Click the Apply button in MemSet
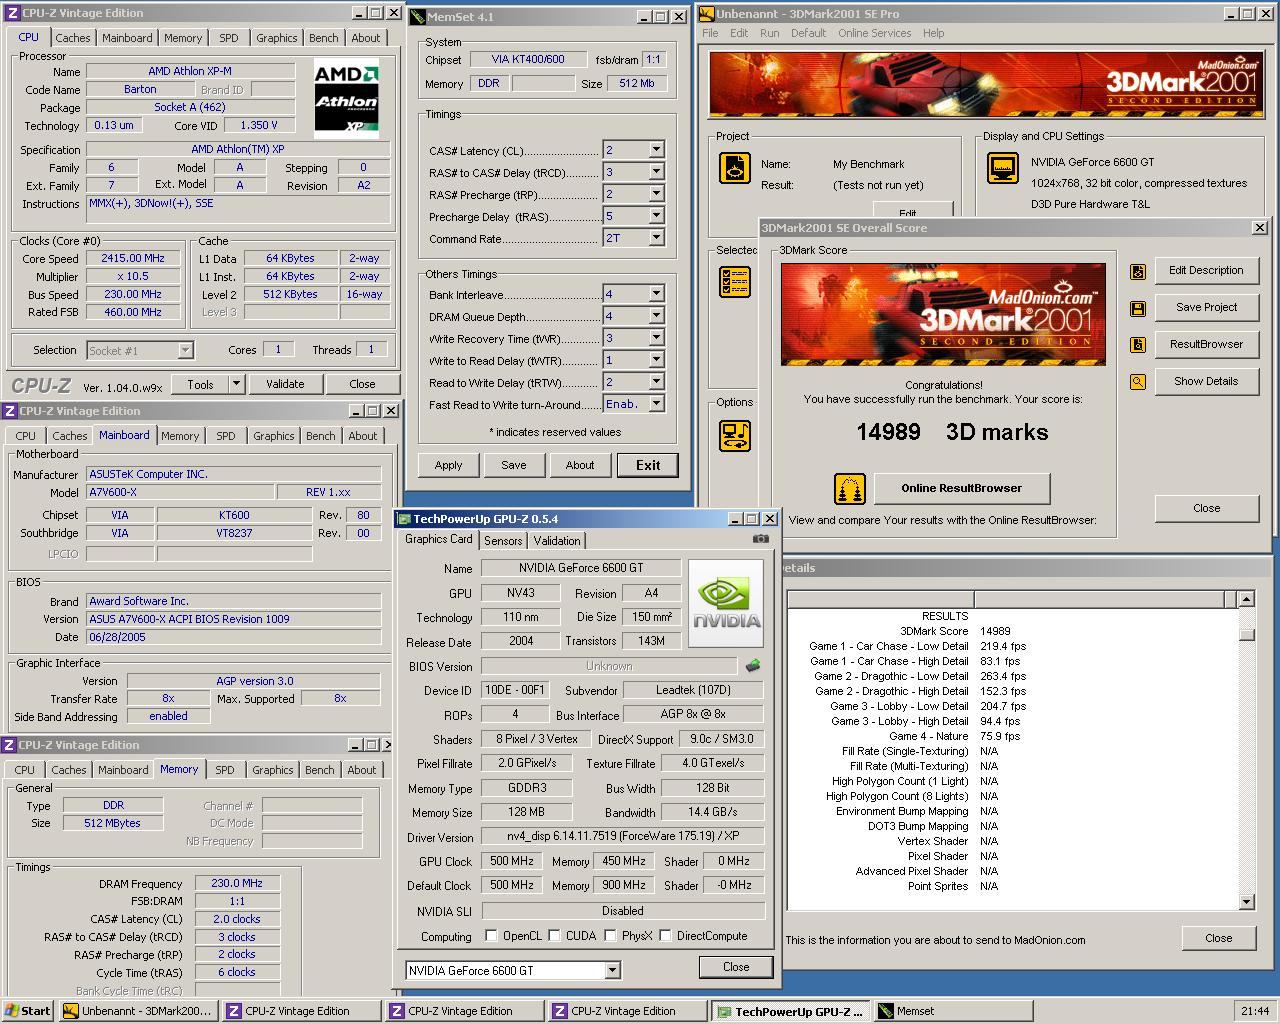The height and width of the screenshot is (1024, 1280). pyautogui.click(x=448, y=465)
